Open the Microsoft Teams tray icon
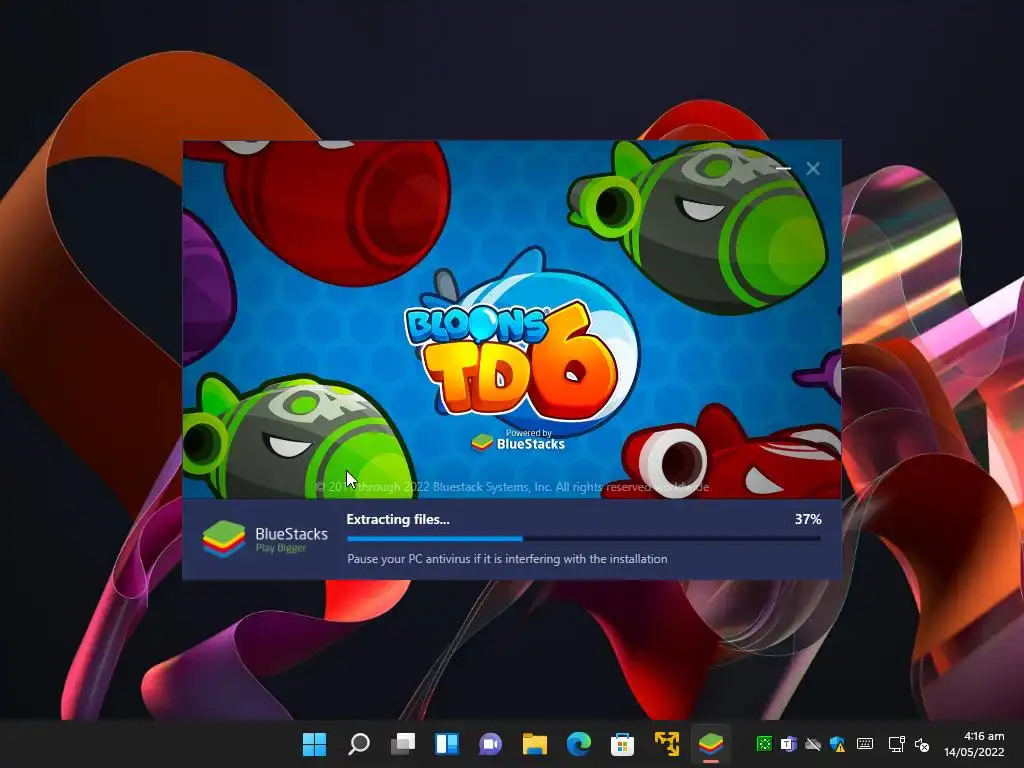This screenshot has width=1024, height=768. [788, 744]
